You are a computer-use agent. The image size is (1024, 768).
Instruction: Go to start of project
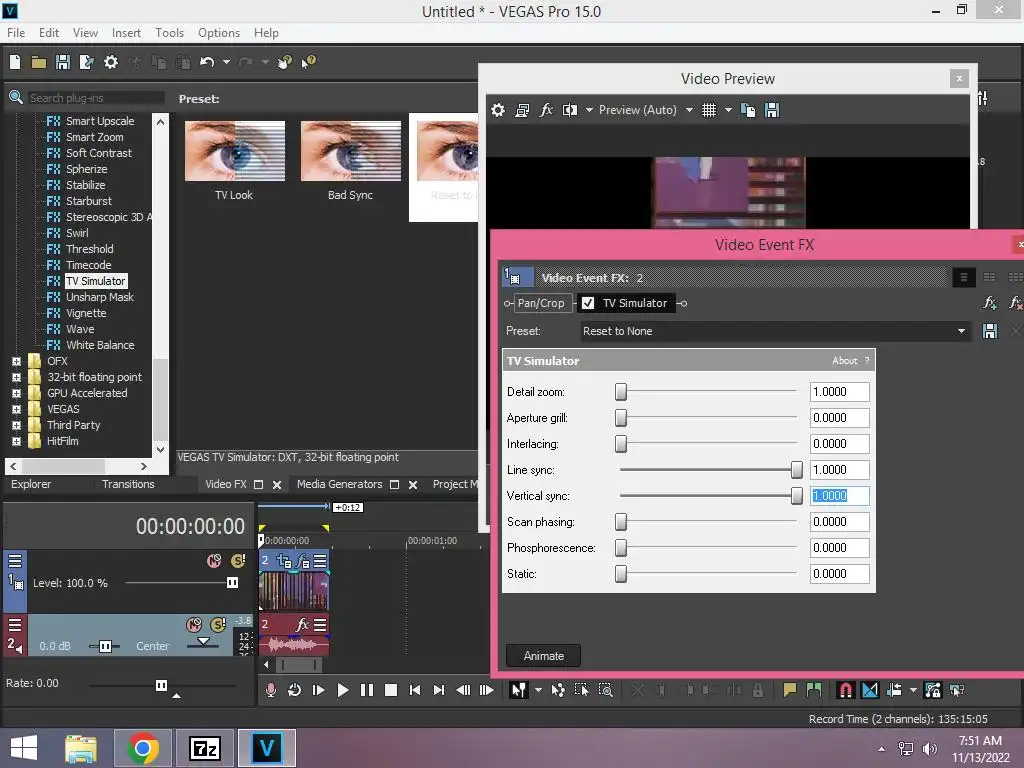click(x=415, y=690)
